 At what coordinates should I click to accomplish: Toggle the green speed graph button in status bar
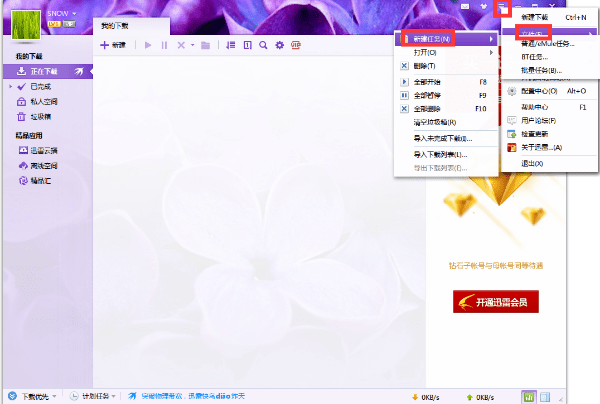528,397
